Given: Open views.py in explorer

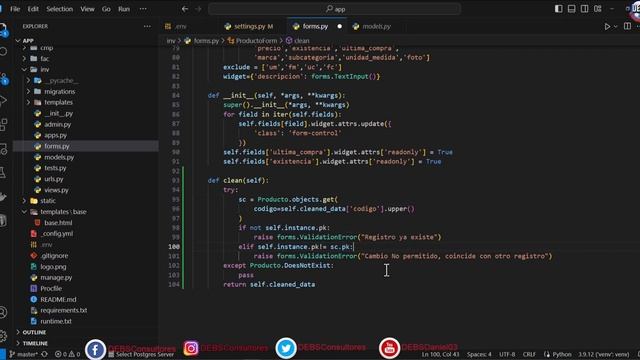Looking at the screenshot, I should click(x=56, y=190).
